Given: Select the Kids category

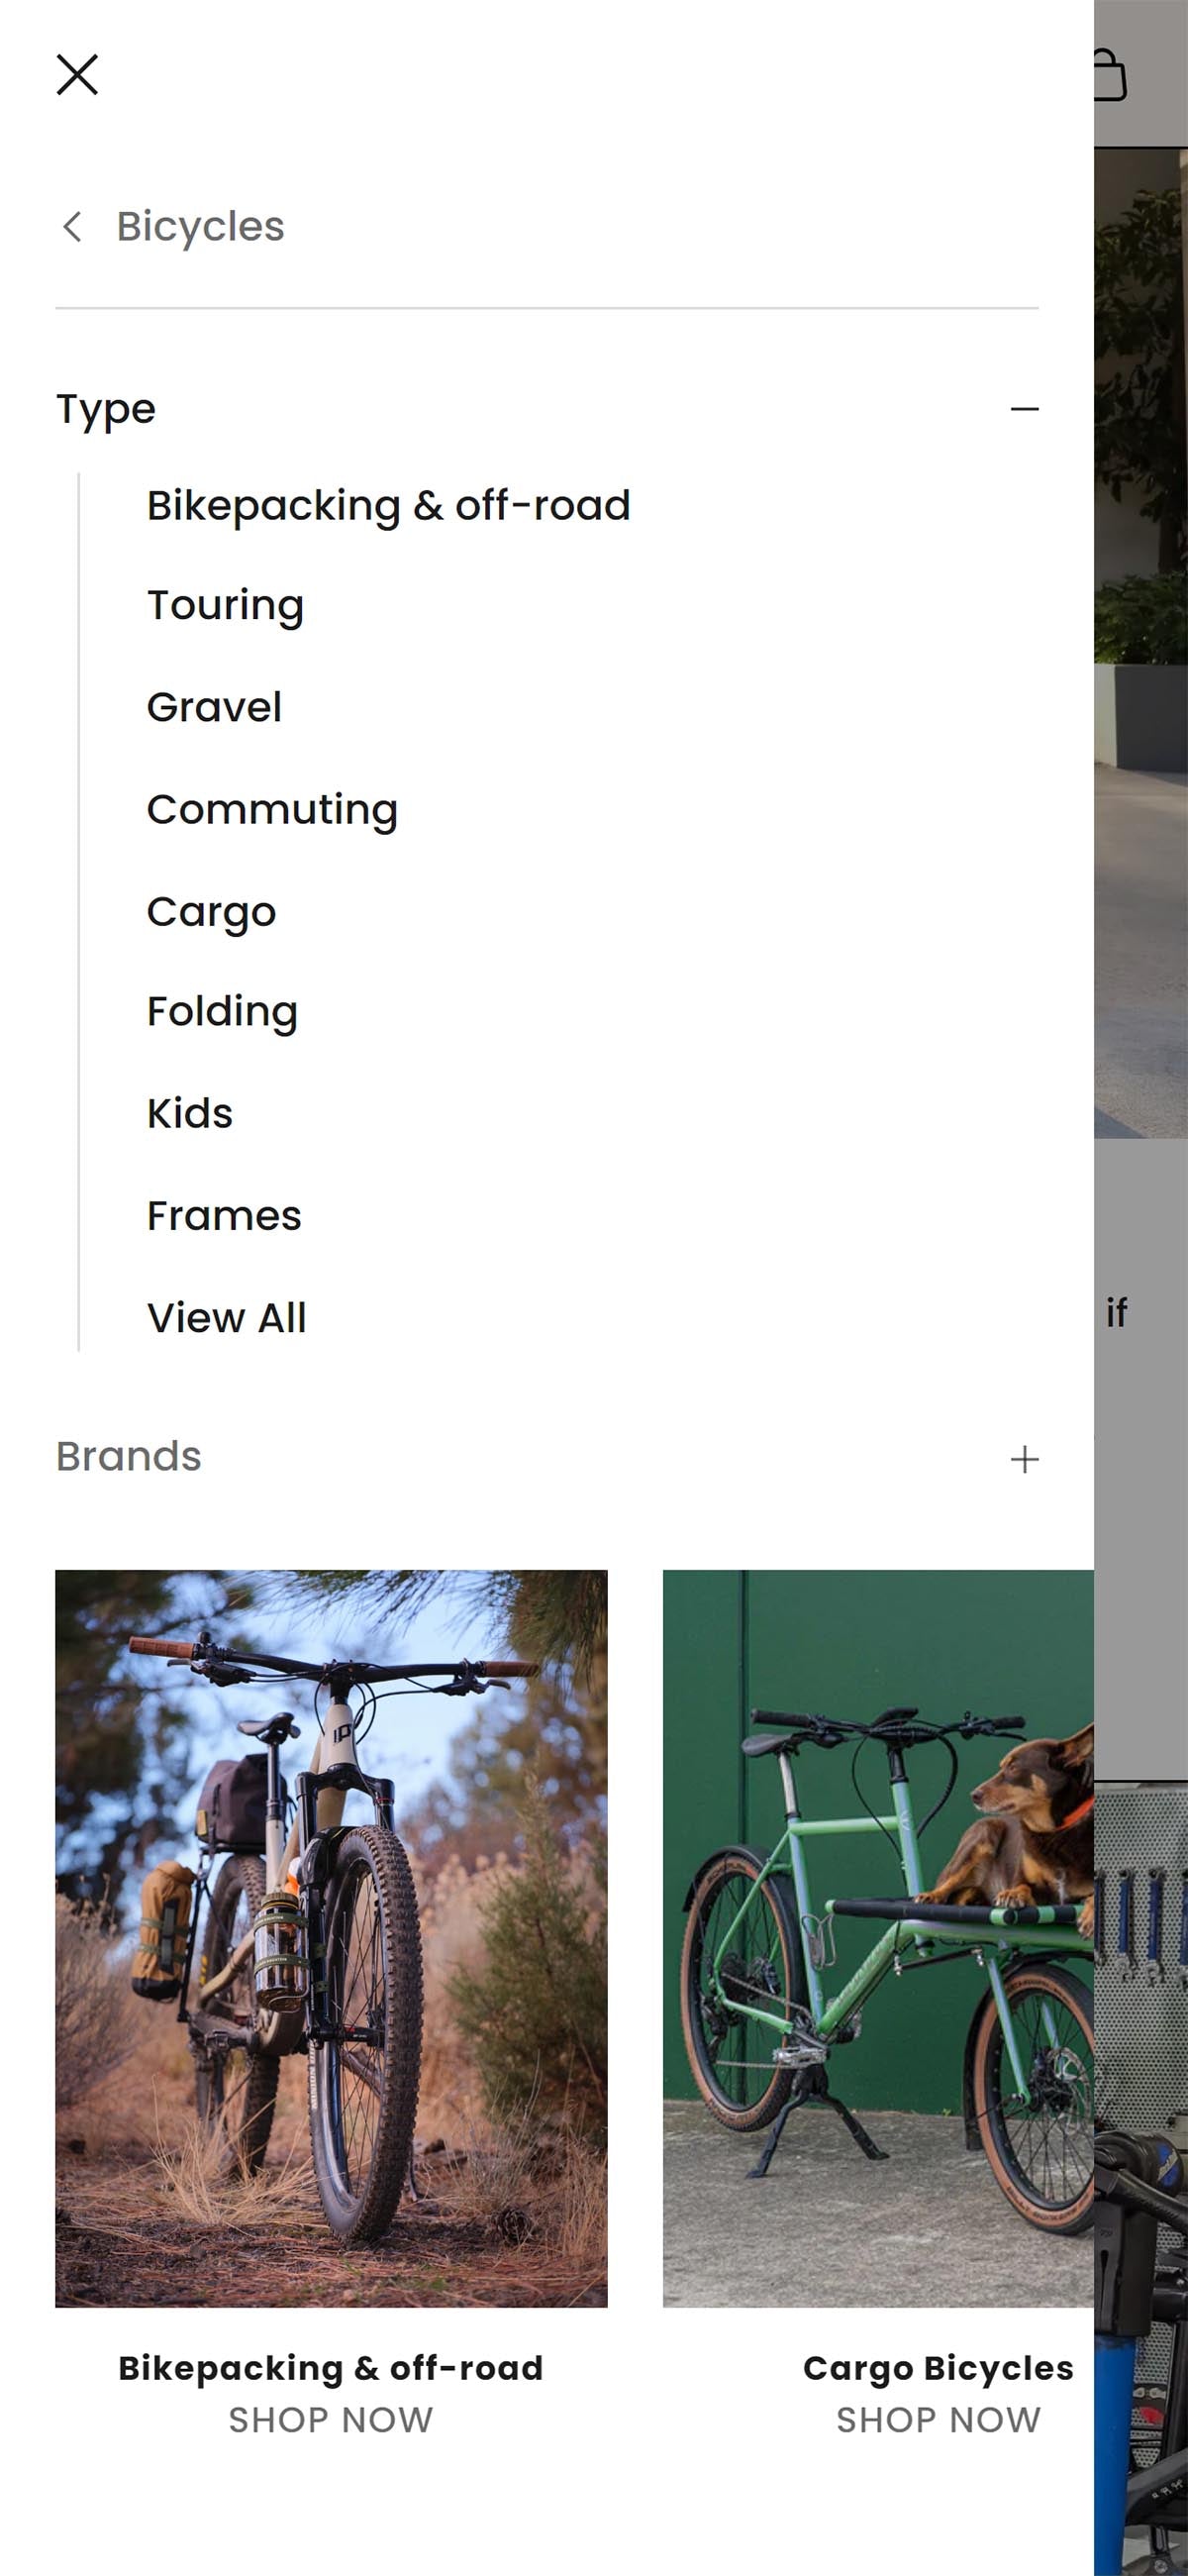Looking at the screenshot, I should click(190, 1113).
